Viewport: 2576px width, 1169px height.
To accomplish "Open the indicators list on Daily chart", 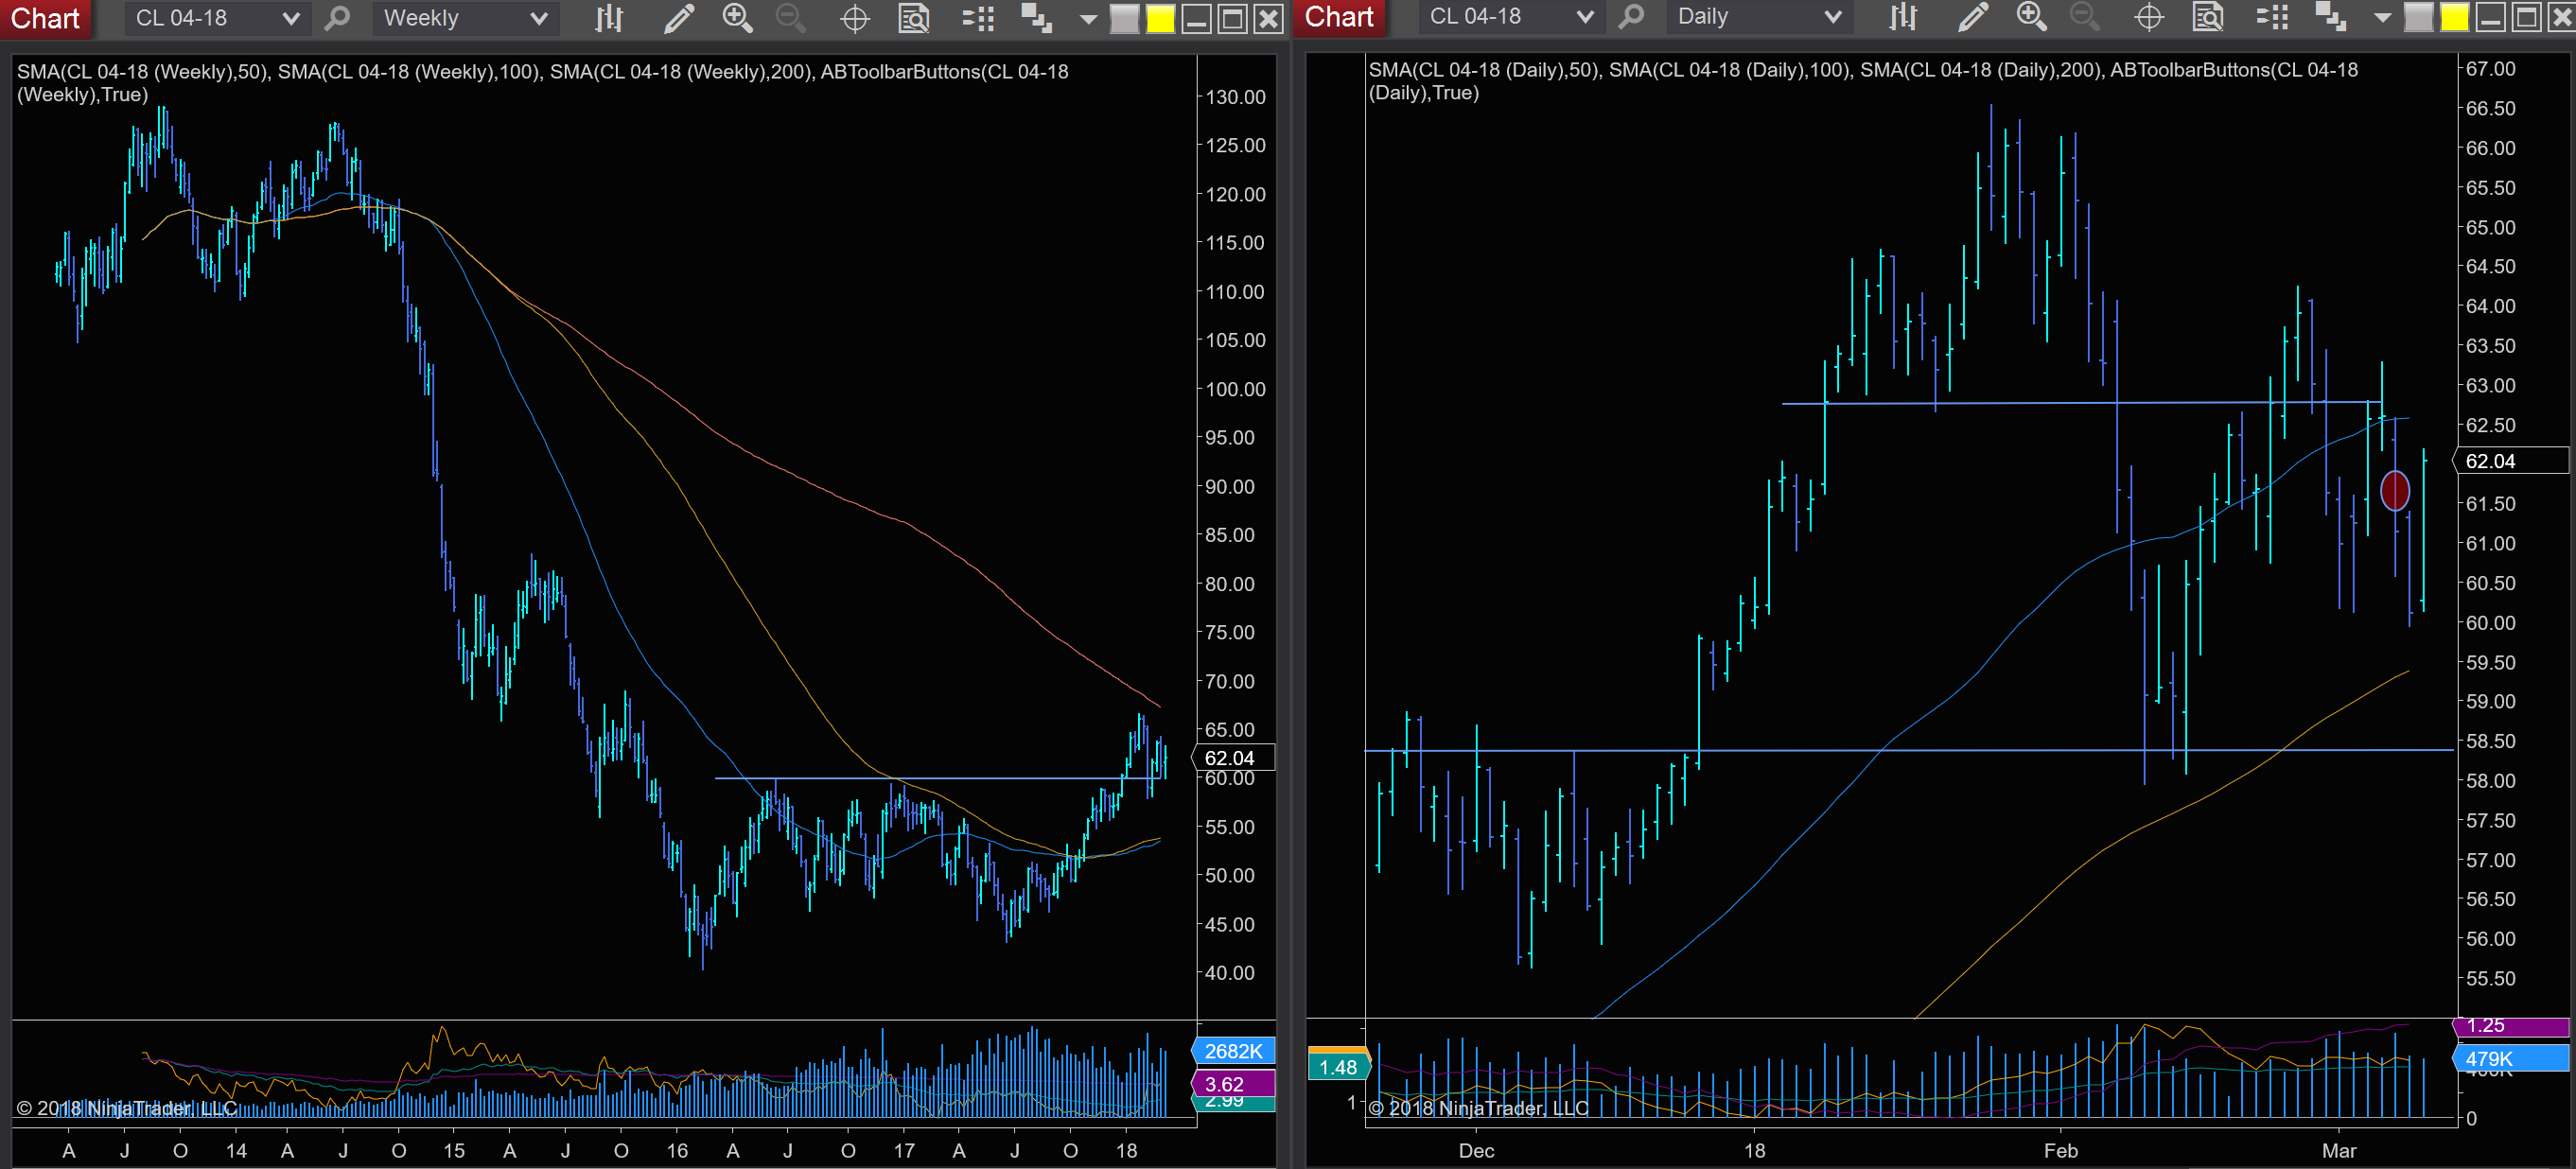I will [2271, 16].
